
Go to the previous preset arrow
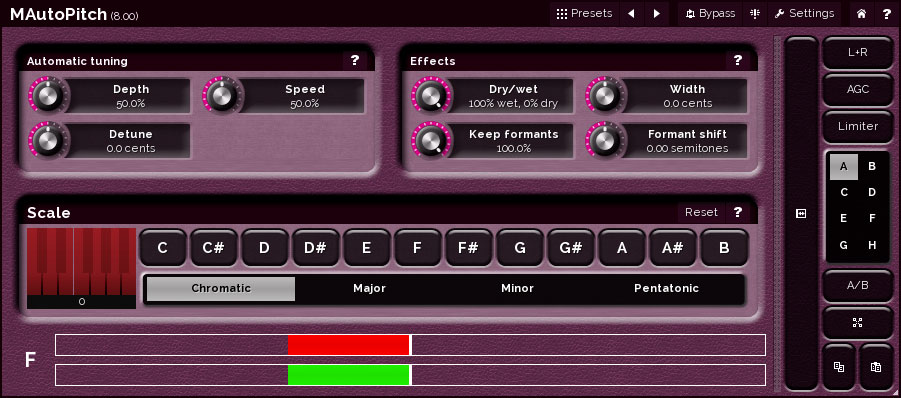click(631, 14)
